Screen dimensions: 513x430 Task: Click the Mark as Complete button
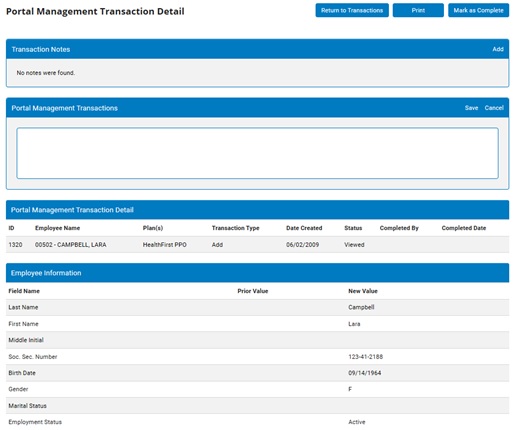click(478, 10)
